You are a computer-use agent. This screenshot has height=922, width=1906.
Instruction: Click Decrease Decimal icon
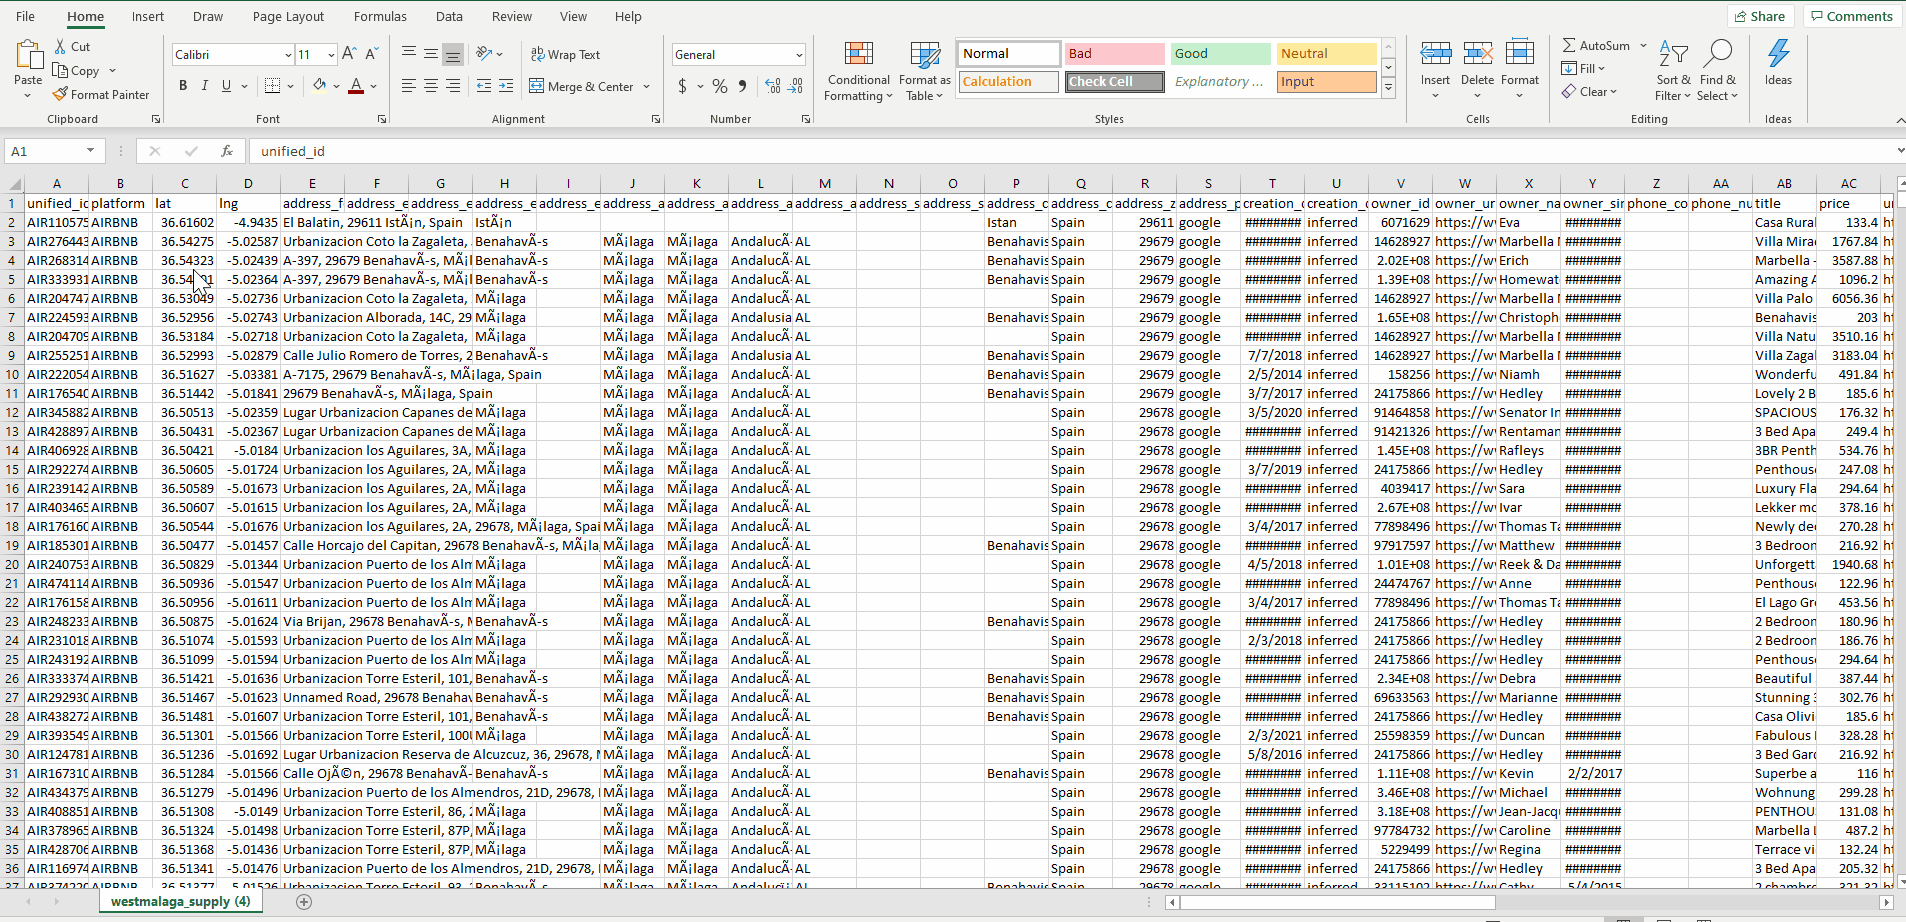coord(796,87)
